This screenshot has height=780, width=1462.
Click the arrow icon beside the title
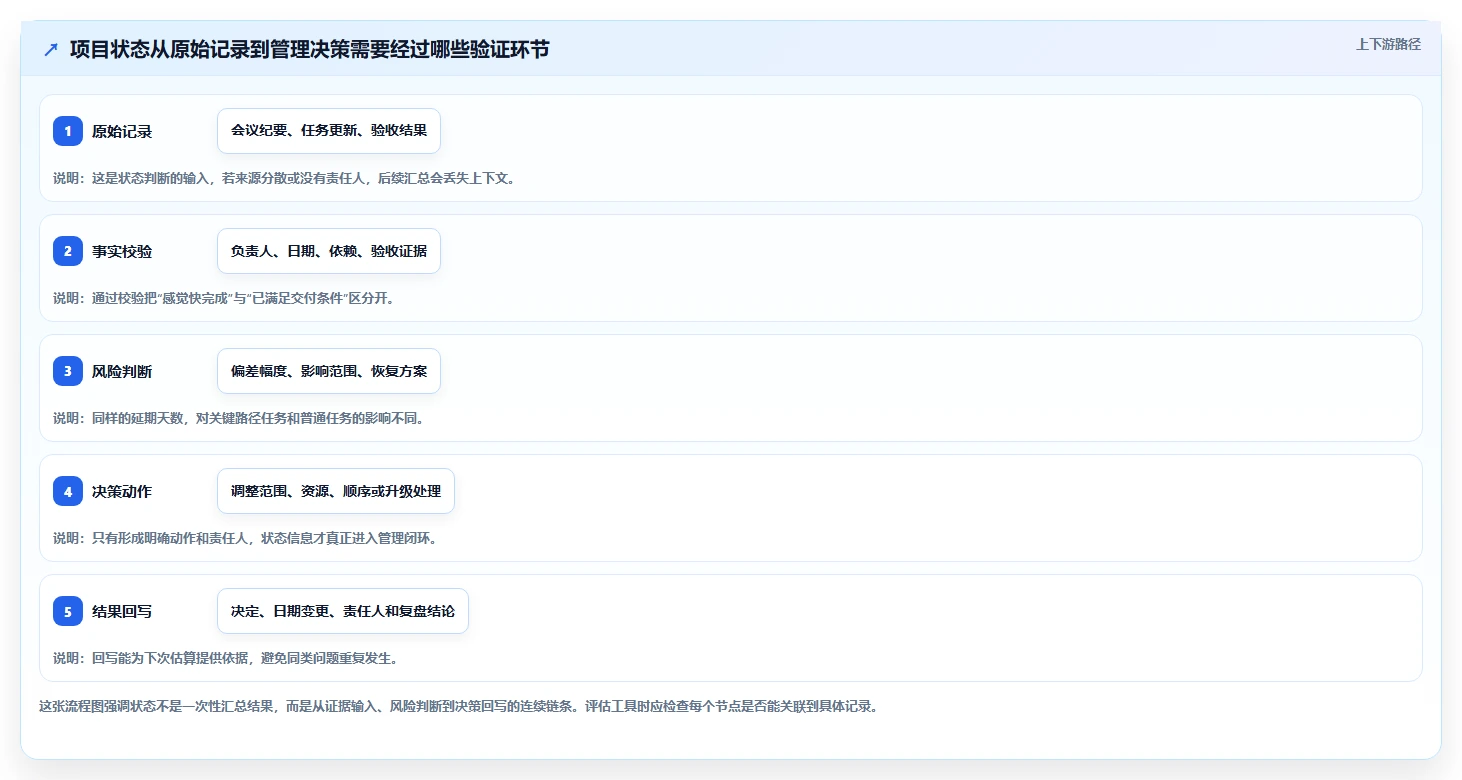[x=51, y=49]
